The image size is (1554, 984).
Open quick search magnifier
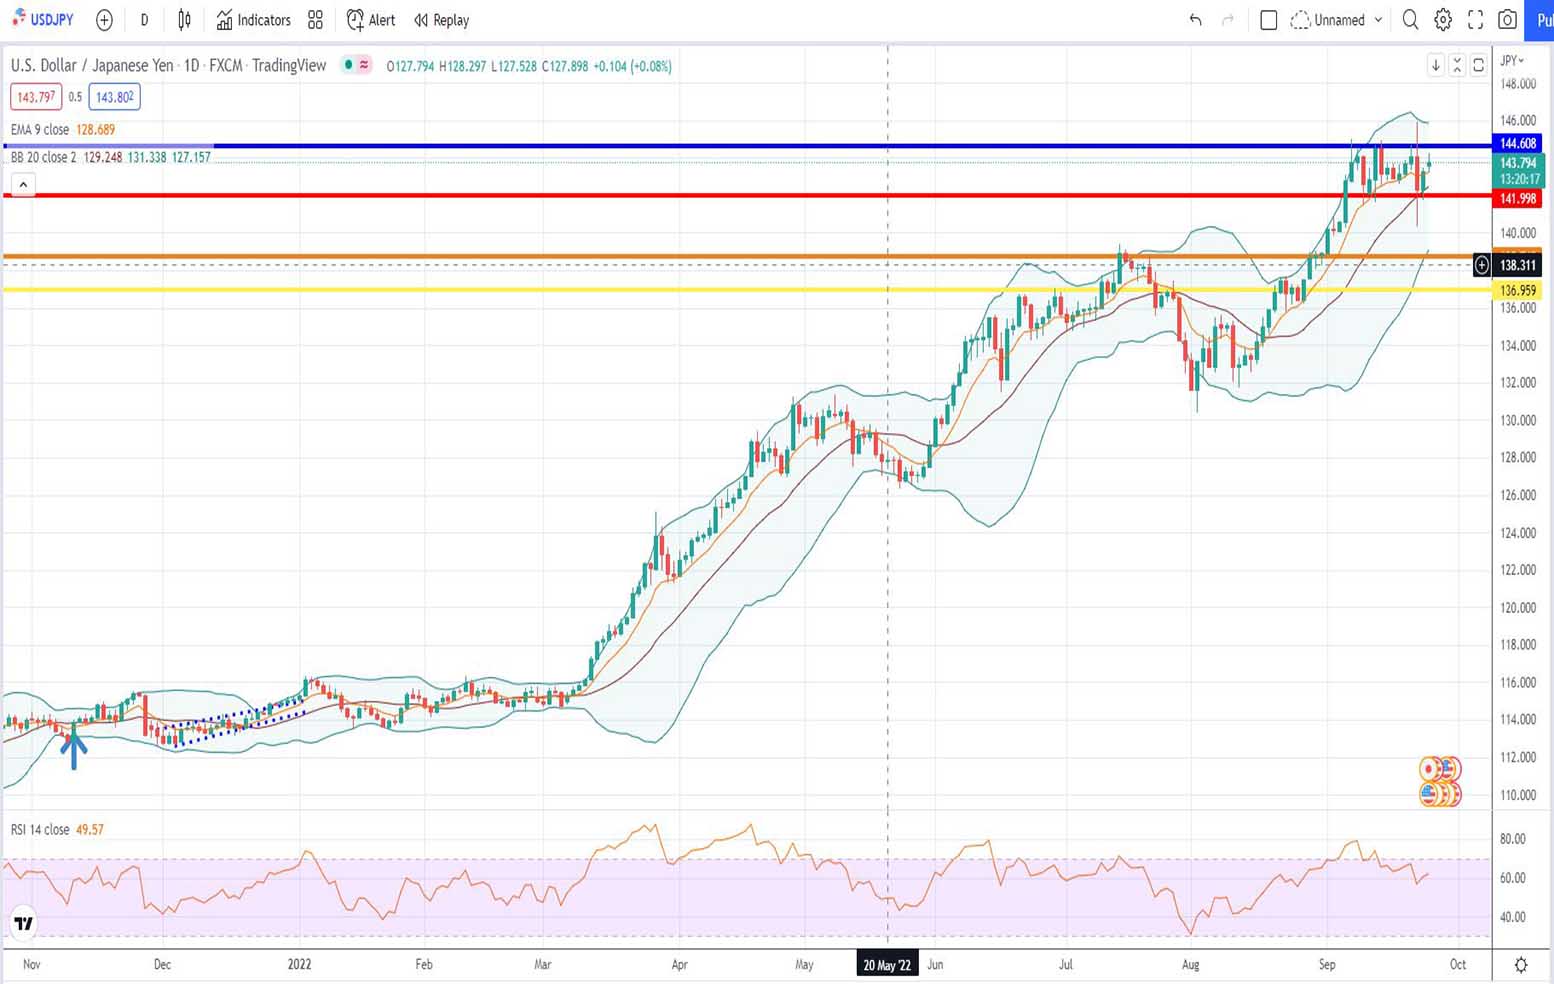pos(1410,20)
